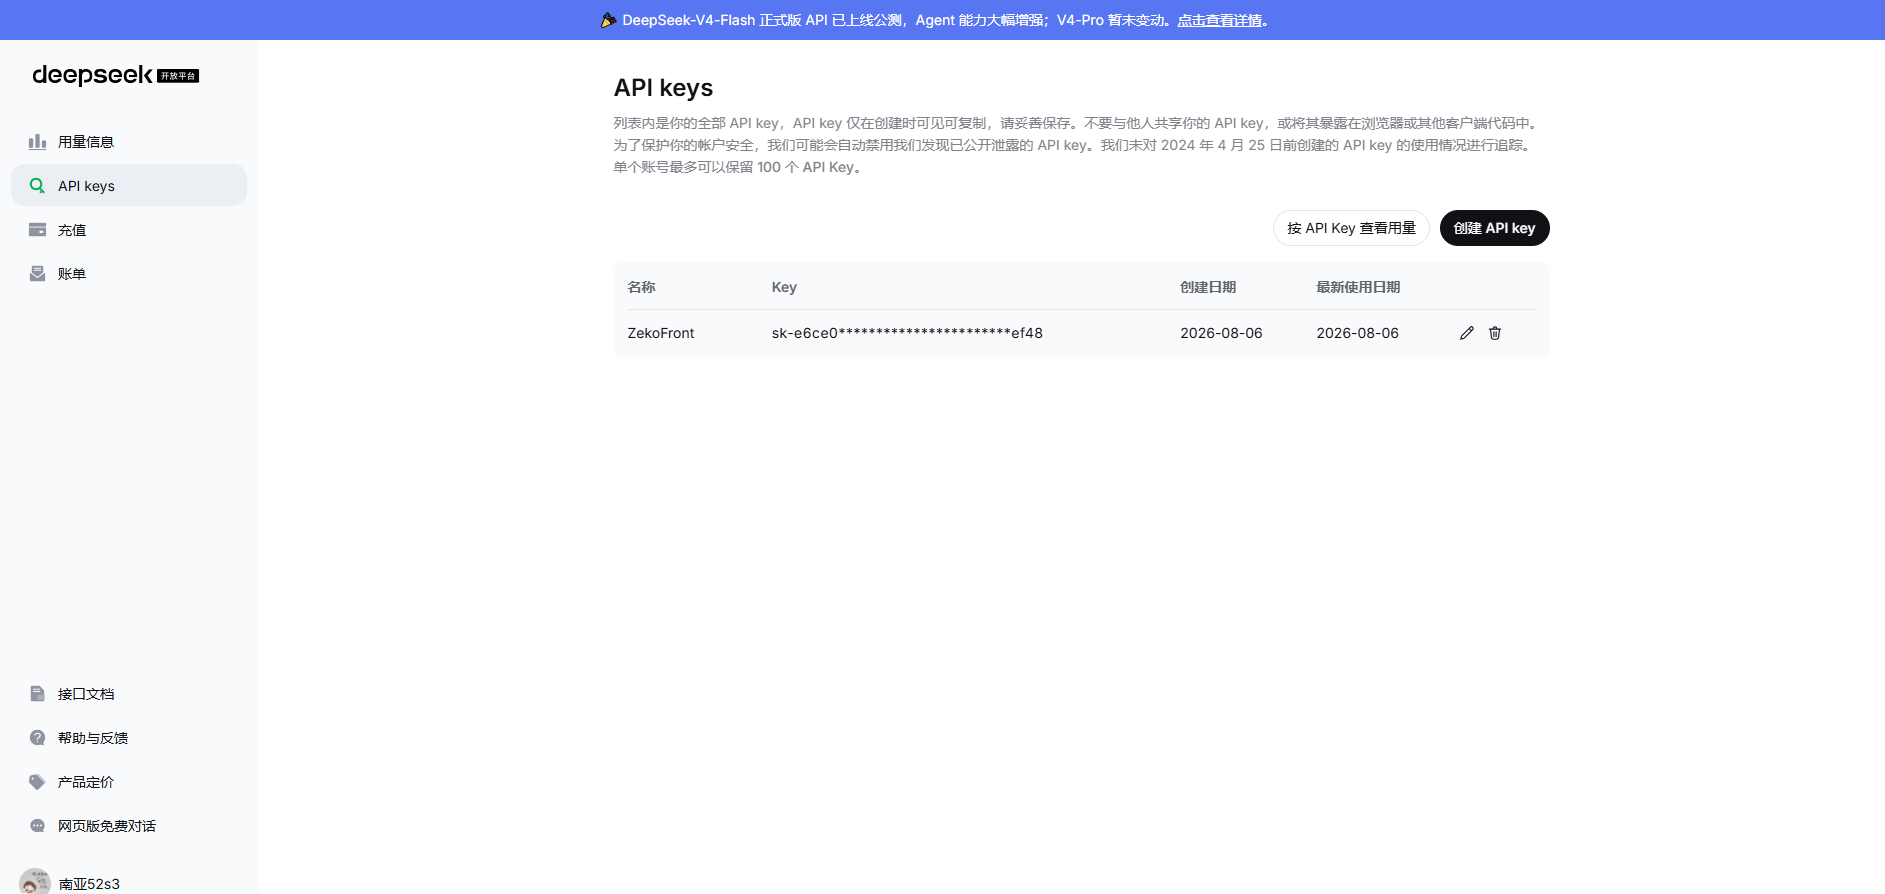Click the API keys magnifier icon
The image size is (1885, 894).
(x=37, y=186)
